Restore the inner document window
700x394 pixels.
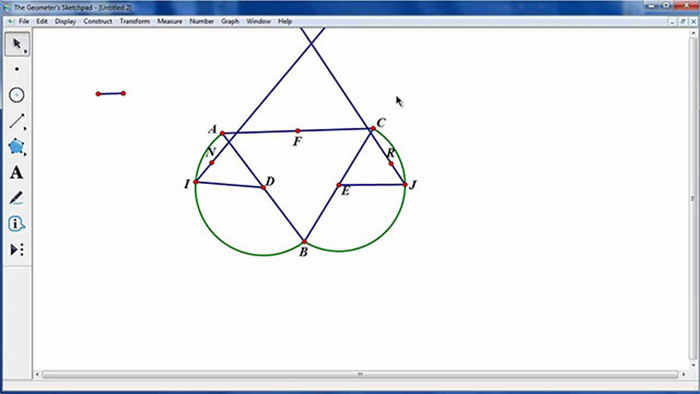tap(683, 21)
